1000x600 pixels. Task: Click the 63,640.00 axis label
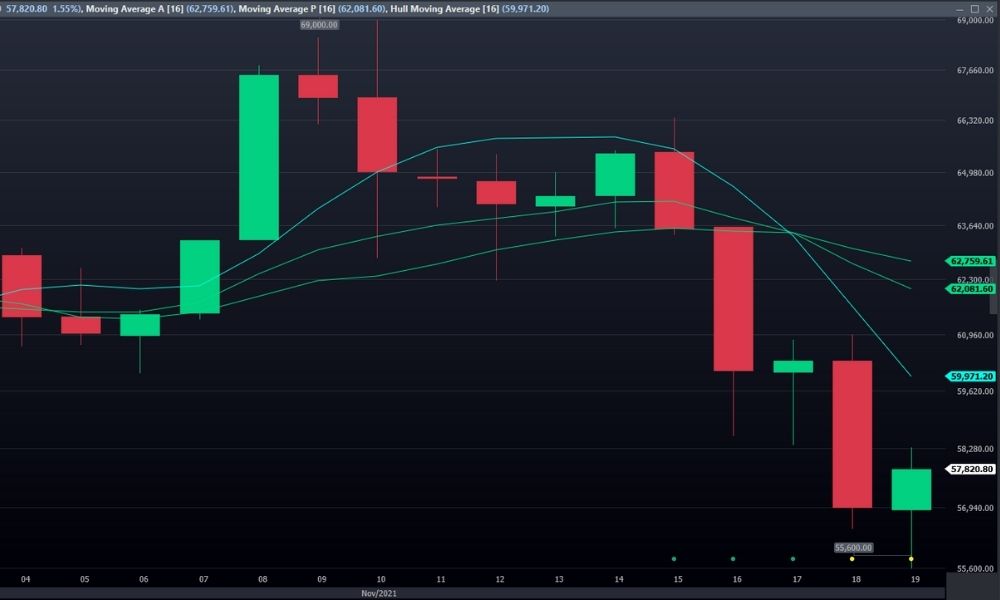(x=975, y=225)
